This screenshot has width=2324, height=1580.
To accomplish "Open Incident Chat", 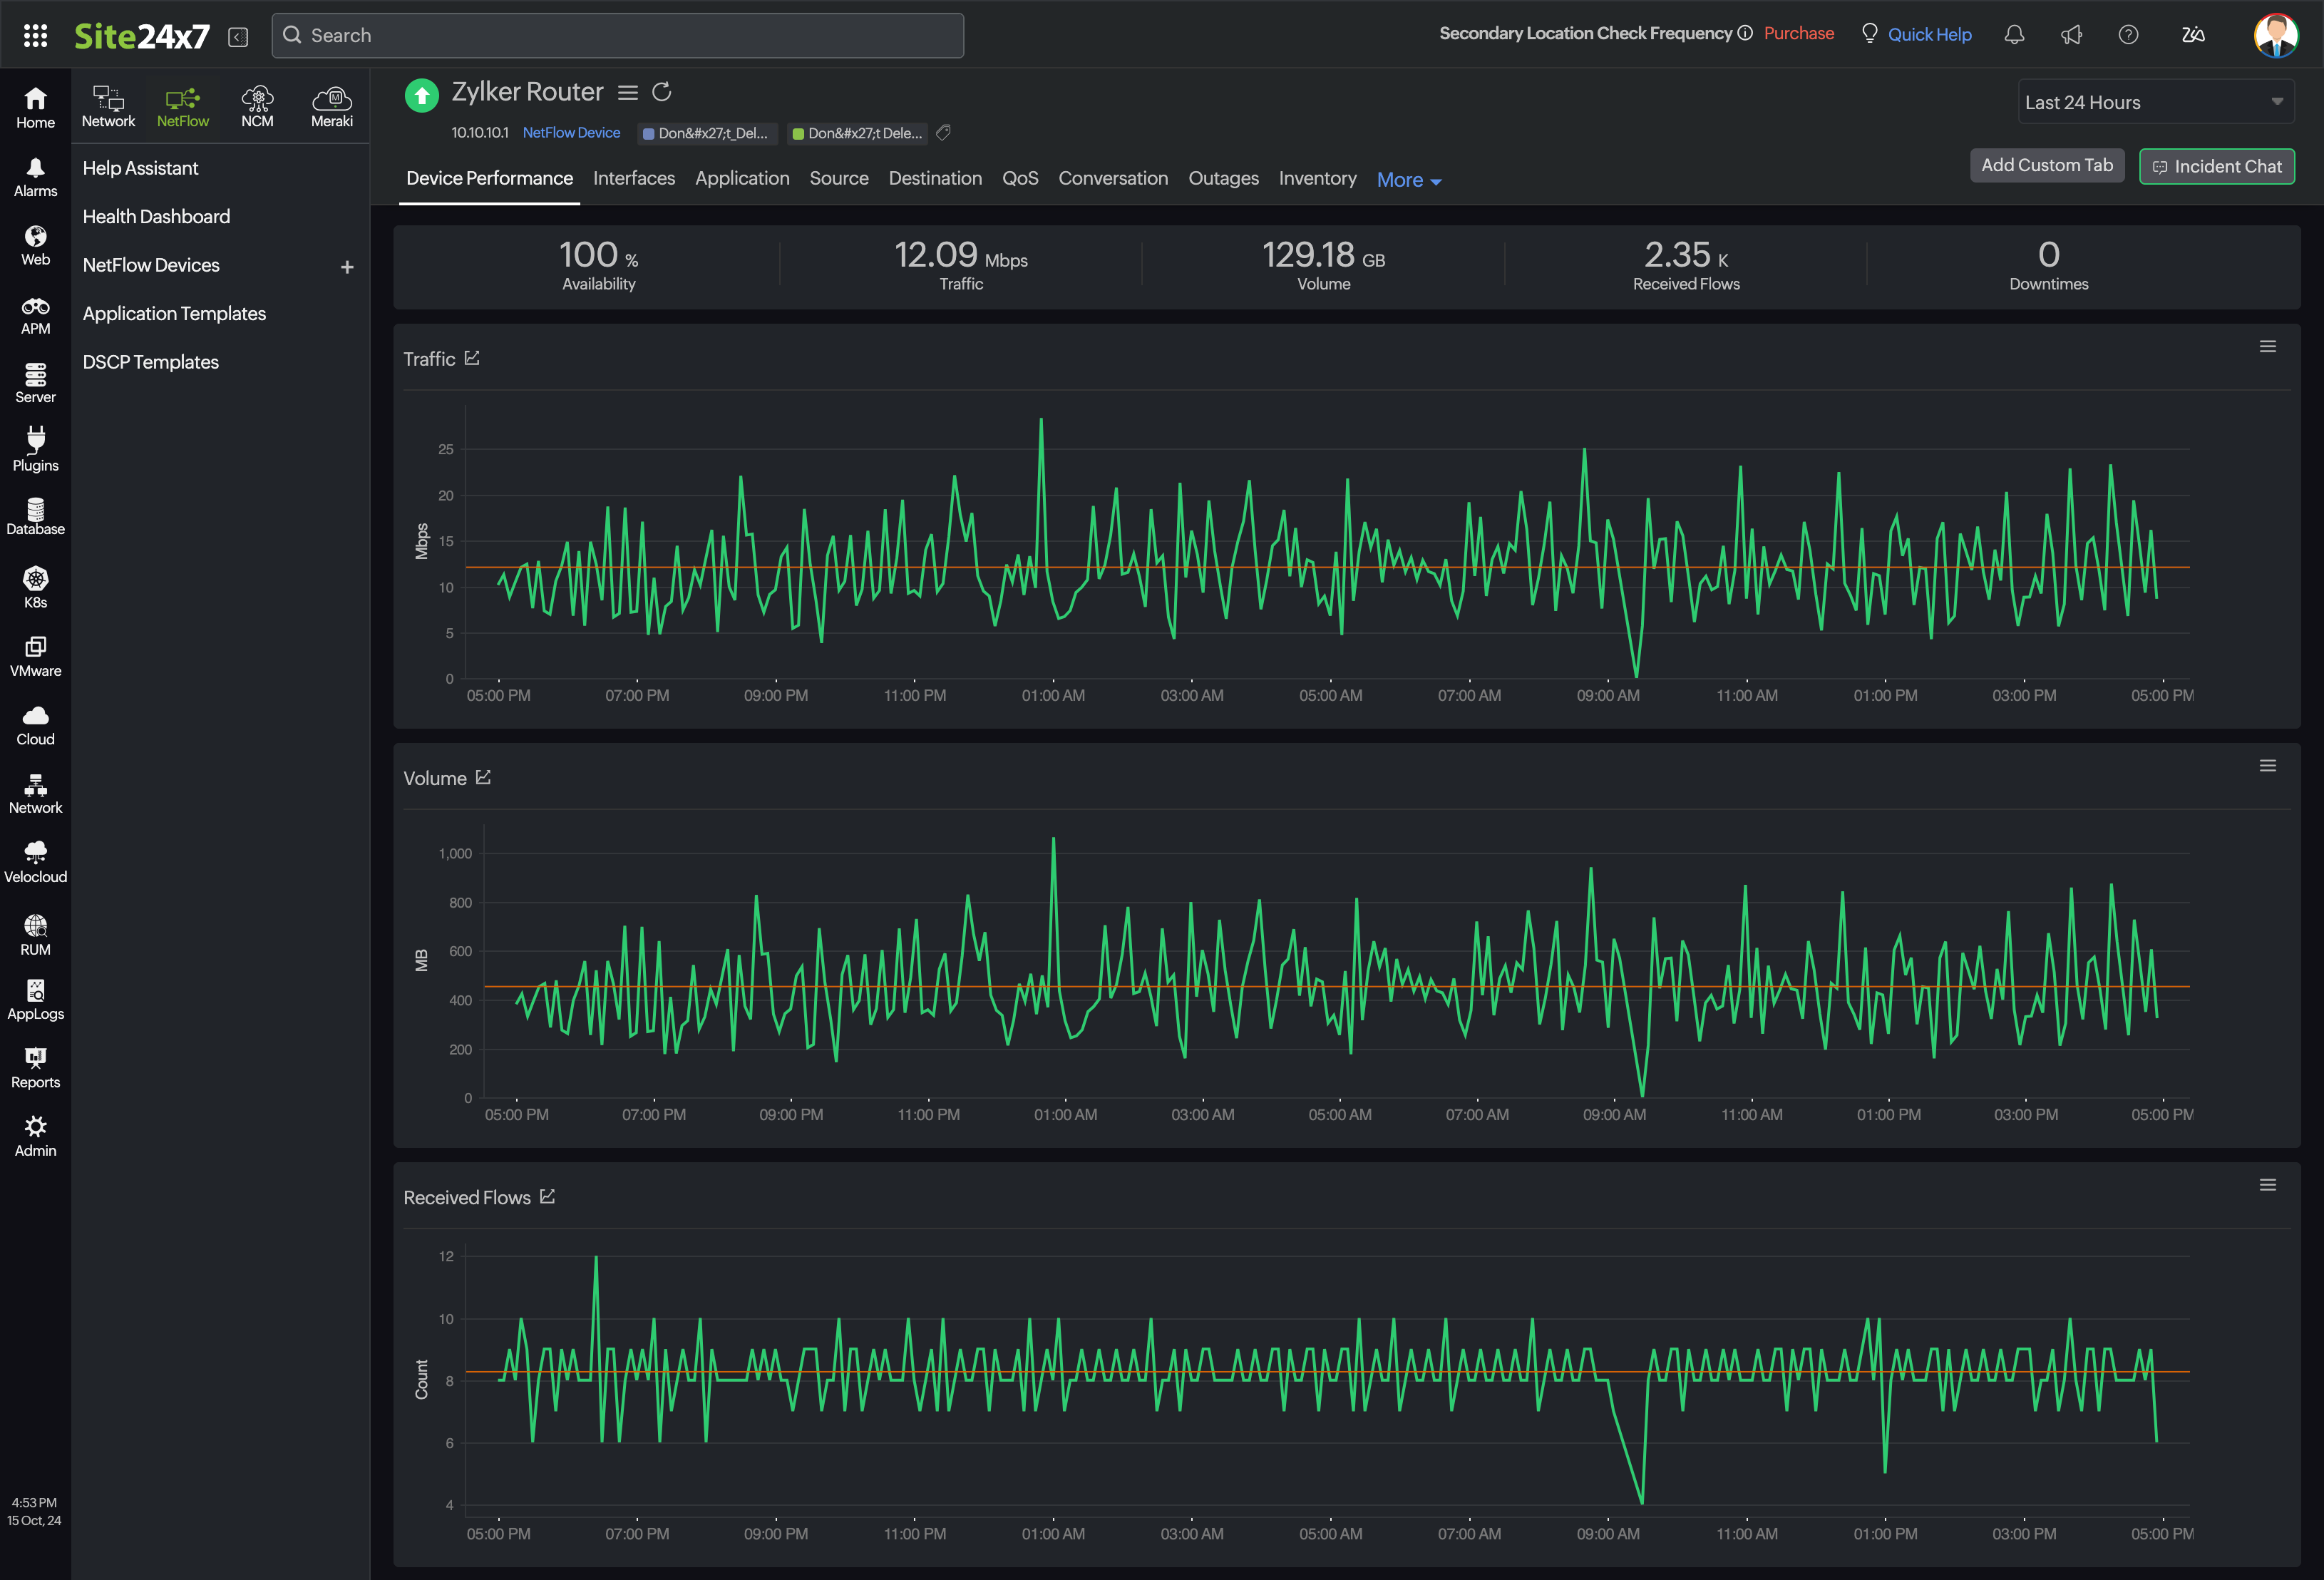I will point(2217,166).
